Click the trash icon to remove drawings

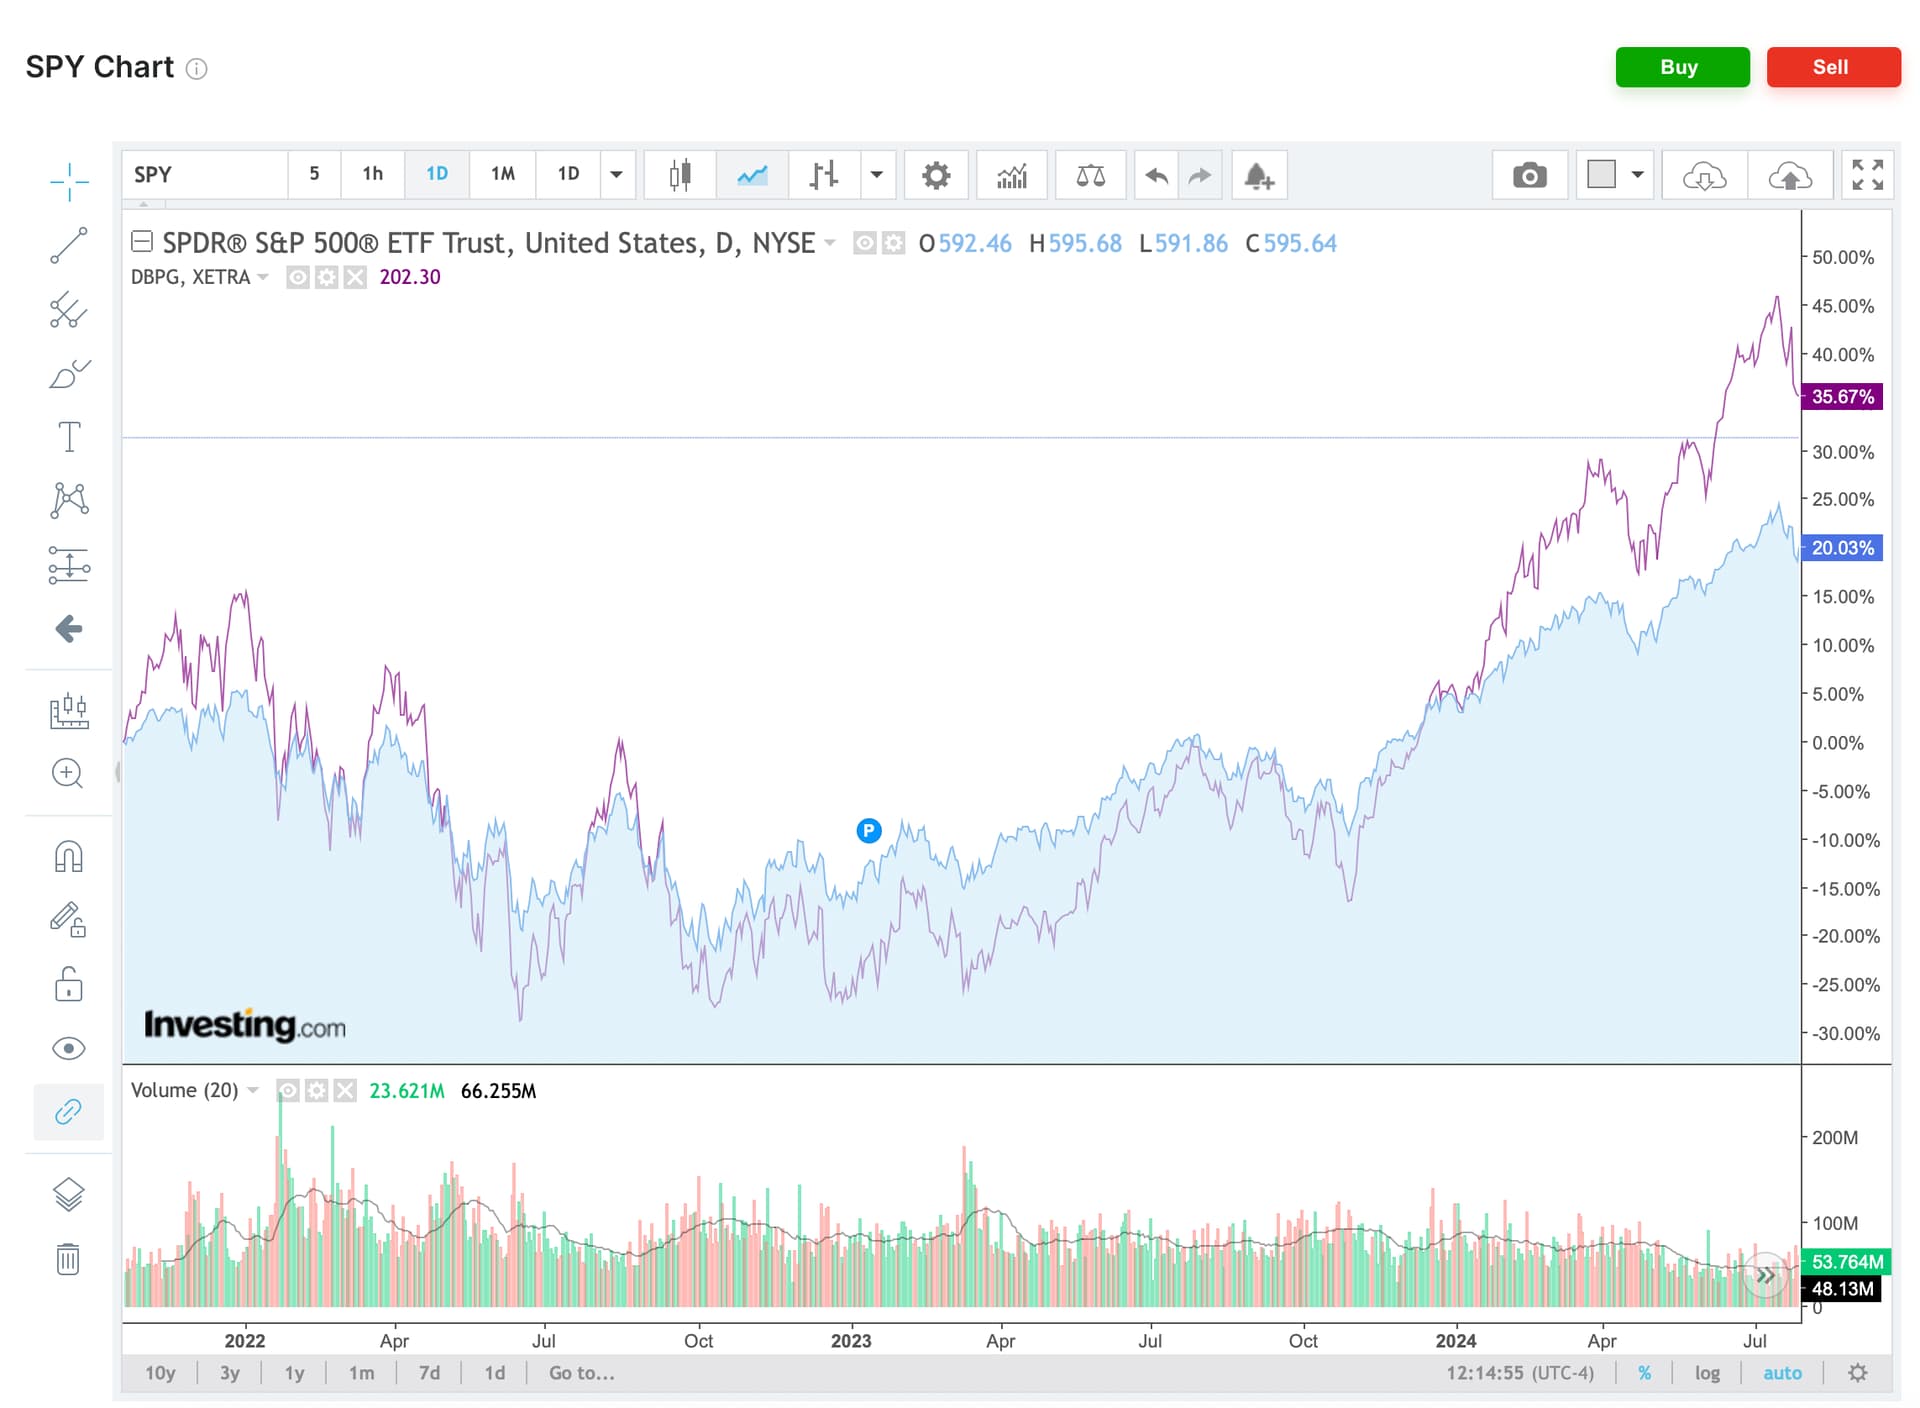click(68, 1259)
